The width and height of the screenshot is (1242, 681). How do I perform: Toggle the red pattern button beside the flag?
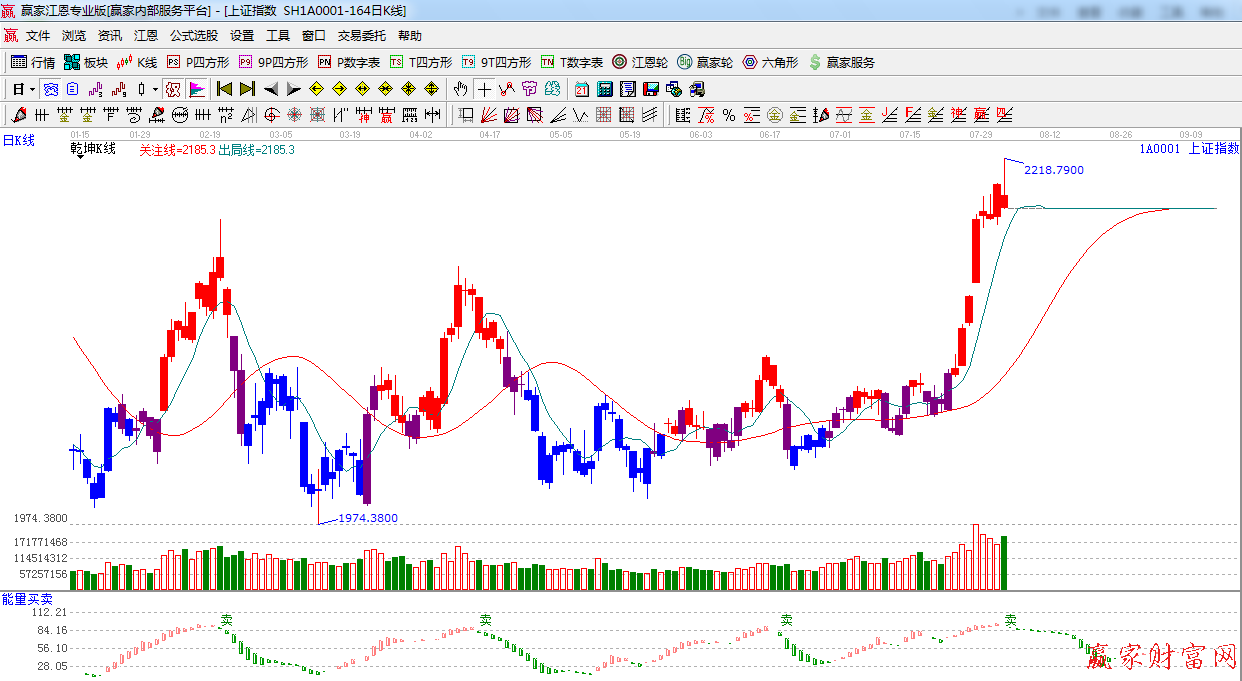(173, 89)
